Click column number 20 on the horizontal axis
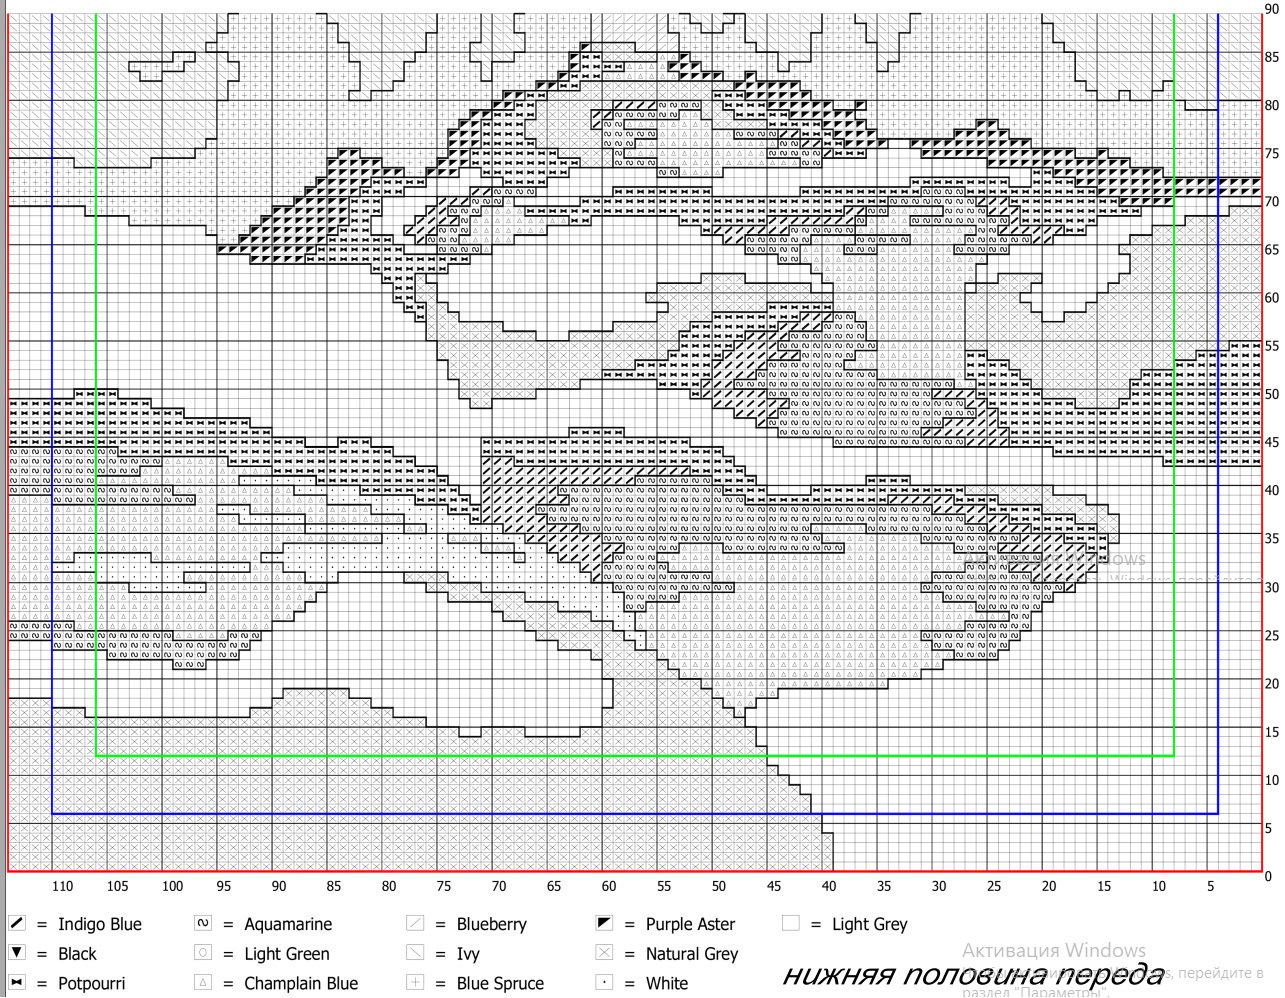The height and width of the screenshot is (998, 1285). [1048, 886]
